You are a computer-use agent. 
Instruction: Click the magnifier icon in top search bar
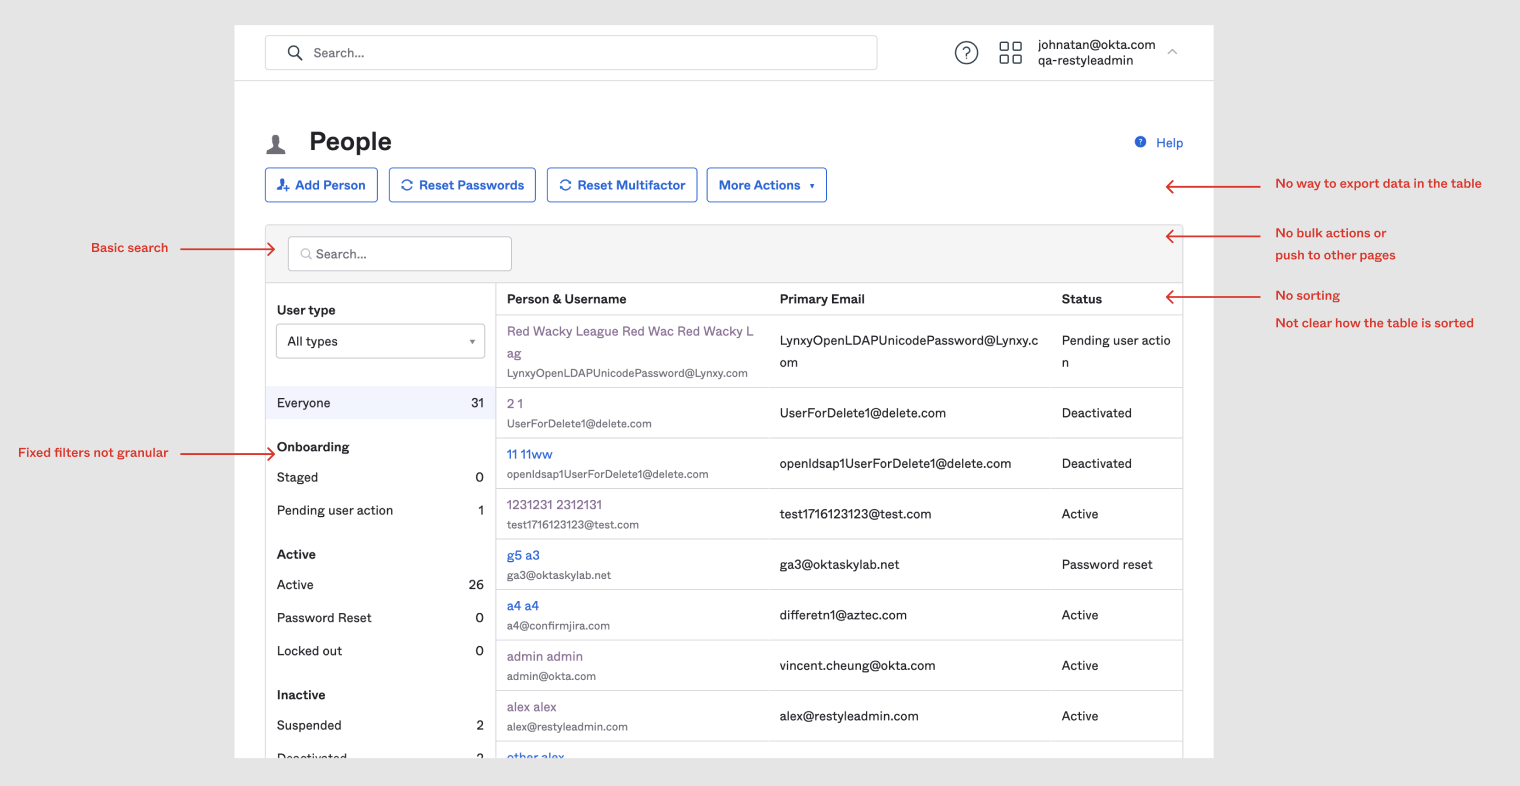(295, 53)
